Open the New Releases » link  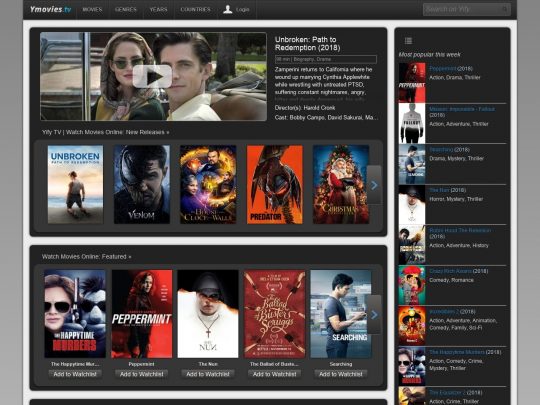pyautogui.click(x=147, y=132)
